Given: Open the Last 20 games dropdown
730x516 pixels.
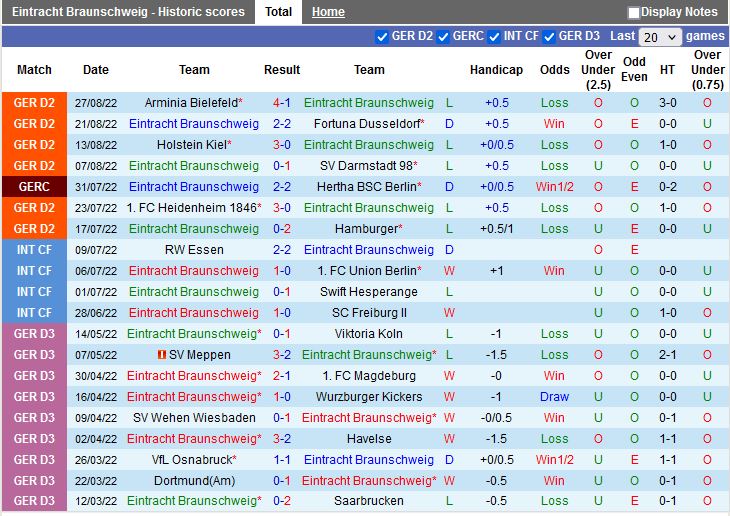Looking at the screenshot, I should coord(660,37).
